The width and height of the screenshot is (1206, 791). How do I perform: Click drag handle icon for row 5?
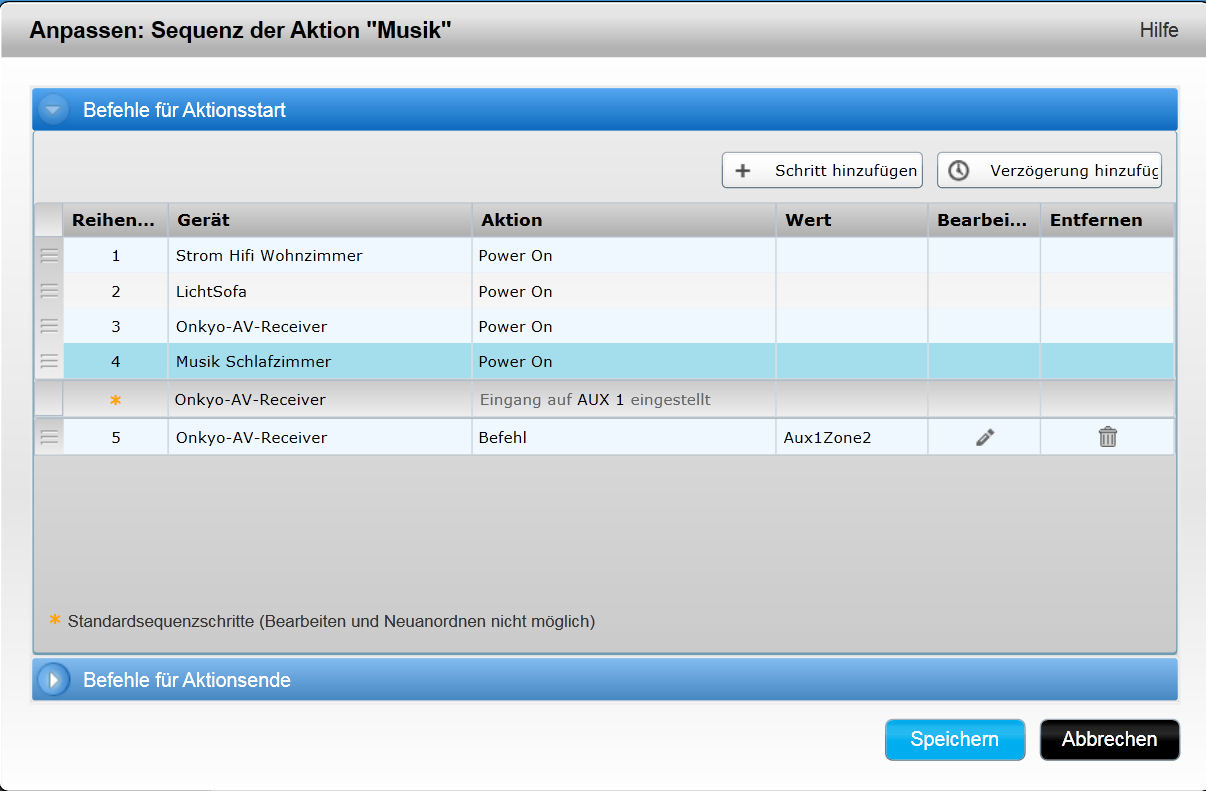[x=49, y=437]
